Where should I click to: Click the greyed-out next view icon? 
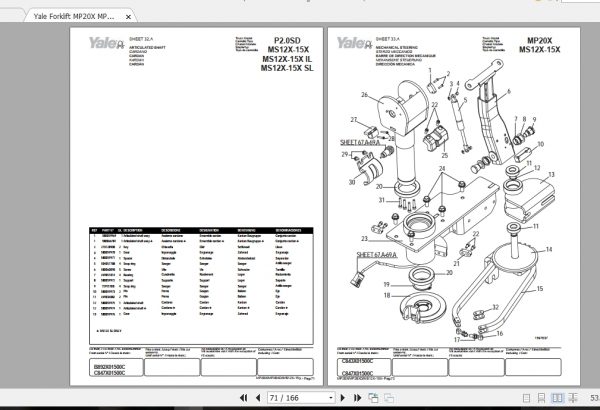point(389,398)
